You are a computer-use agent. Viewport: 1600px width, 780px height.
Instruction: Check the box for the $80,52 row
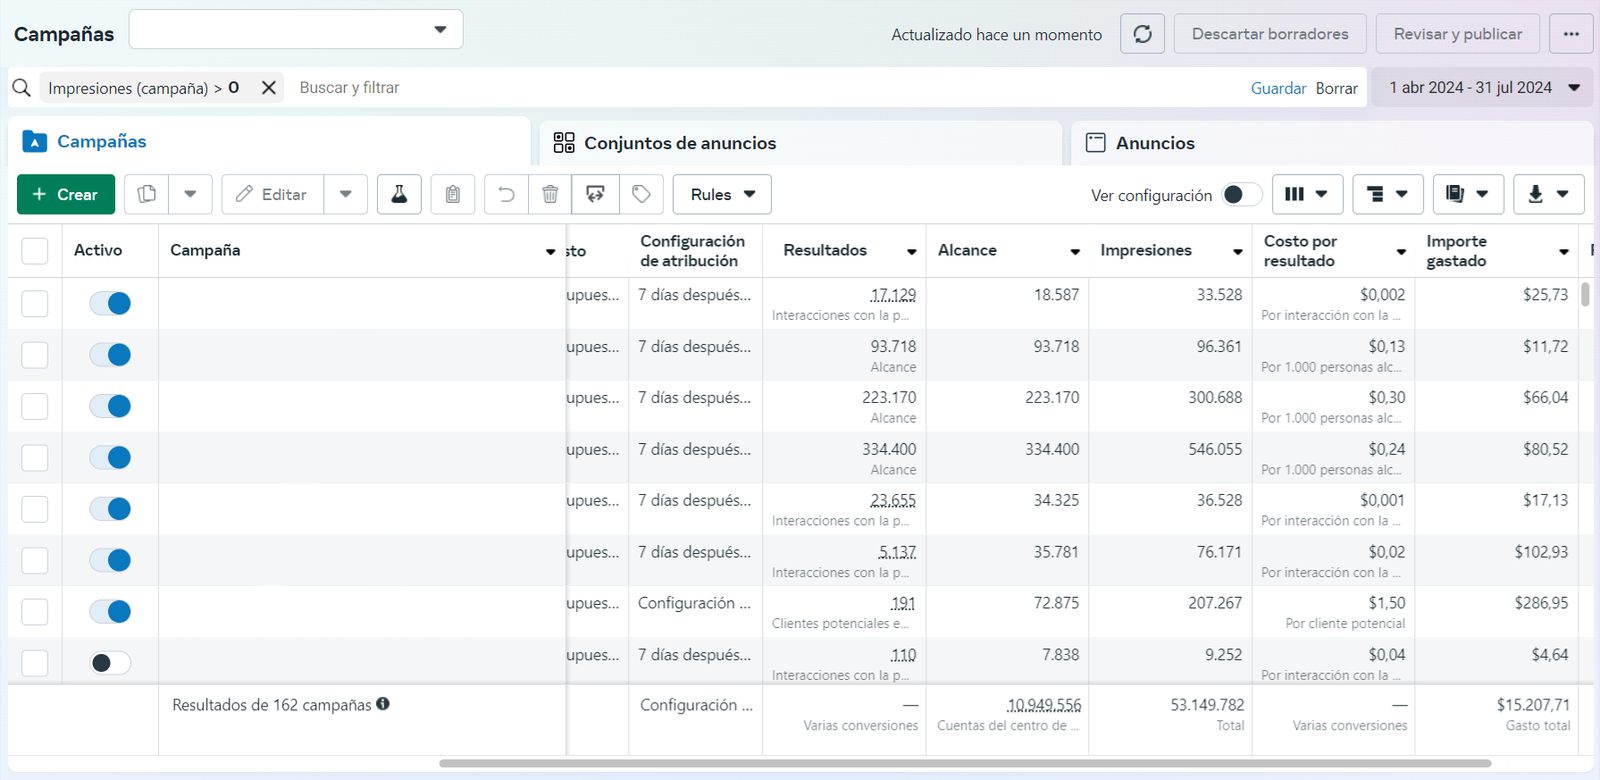tap(35, 458)
